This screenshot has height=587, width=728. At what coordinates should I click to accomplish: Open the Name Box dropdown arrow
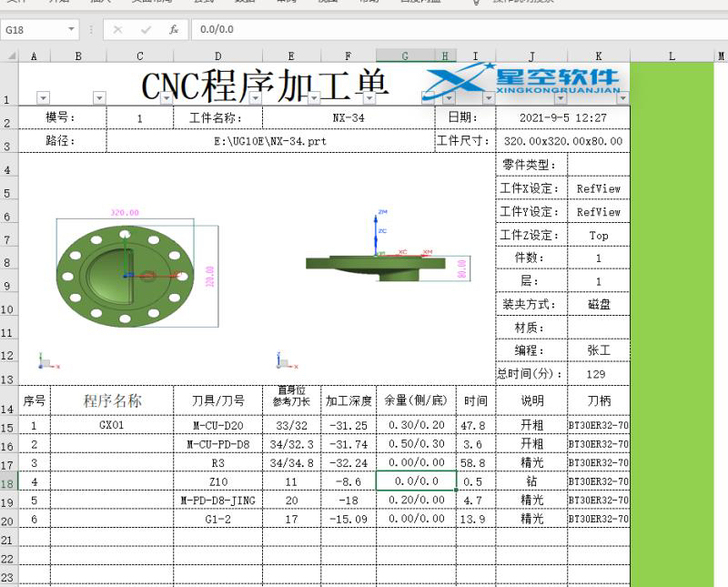point(71,29)
